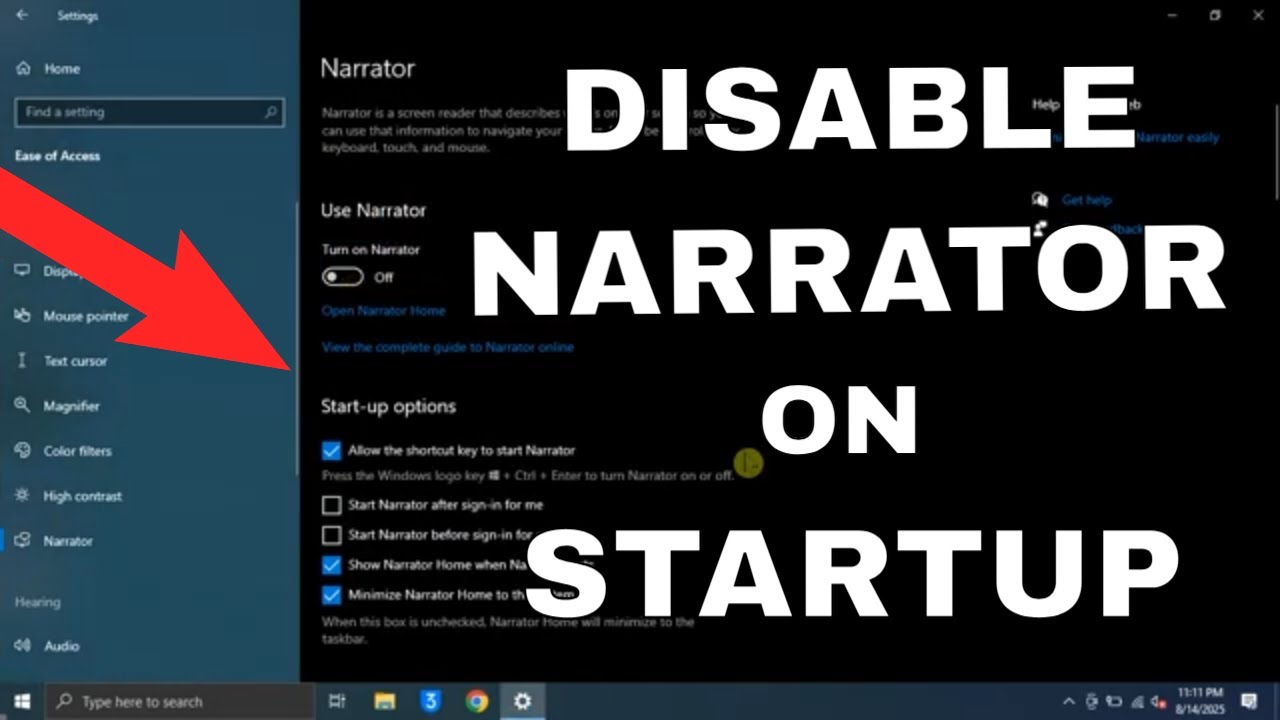Open Google Chrome from the taskbar
Screen dimensions: 1280x720
click(477, 701)
